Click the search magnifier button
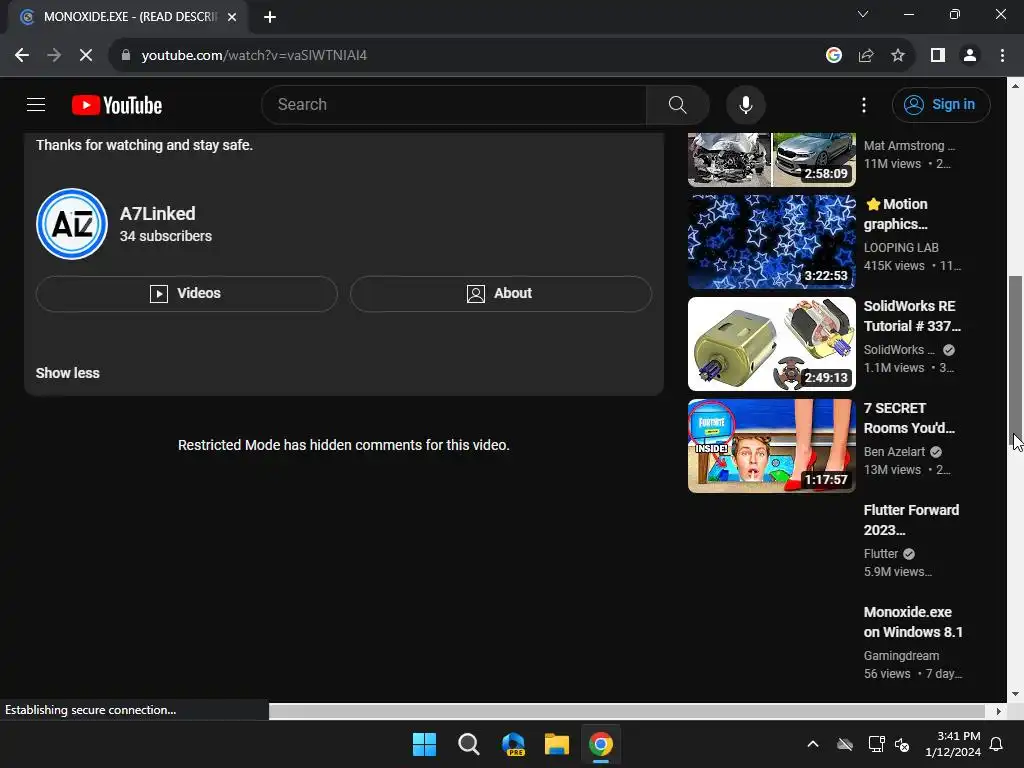This screenshot has height=768, width=1024. (x=677, y=104)
